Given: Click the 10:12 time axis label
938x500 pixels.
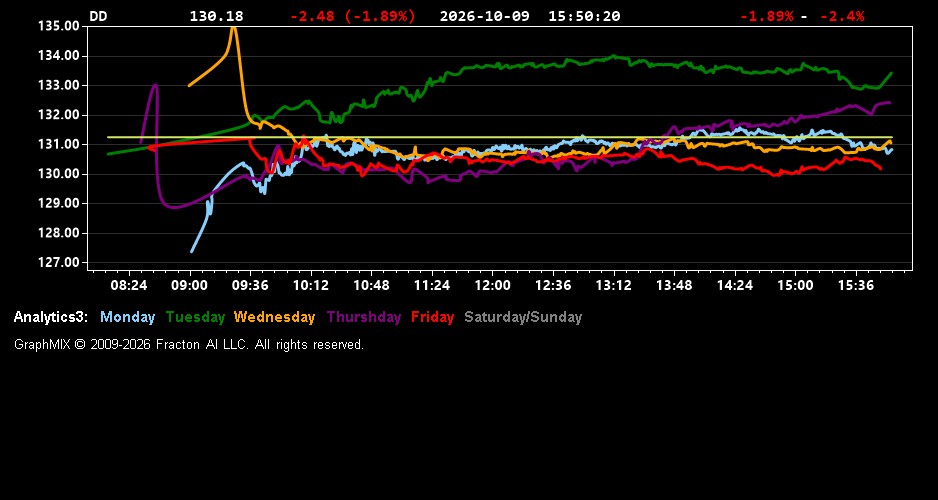Looking at the screenshot, I should coord(310,285).
